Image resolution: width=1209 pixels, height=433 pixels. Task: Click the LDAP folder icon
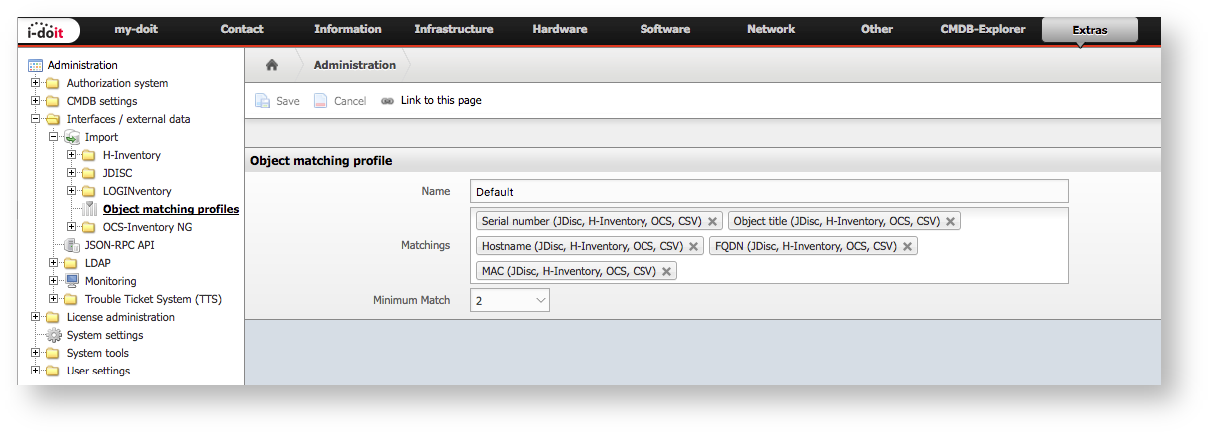(x=71, y=263)
